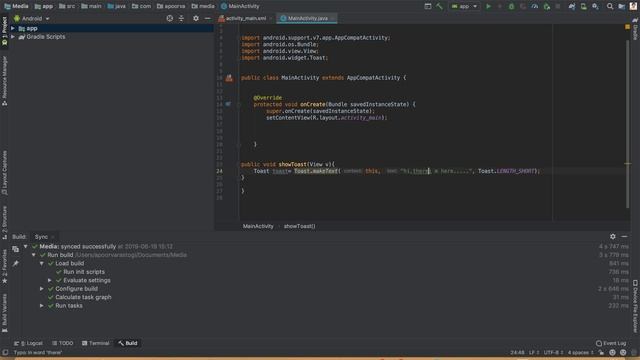640x360 pixels.
Task: Click the override gutter icon at line 14
Action: (x=228, y=104)
